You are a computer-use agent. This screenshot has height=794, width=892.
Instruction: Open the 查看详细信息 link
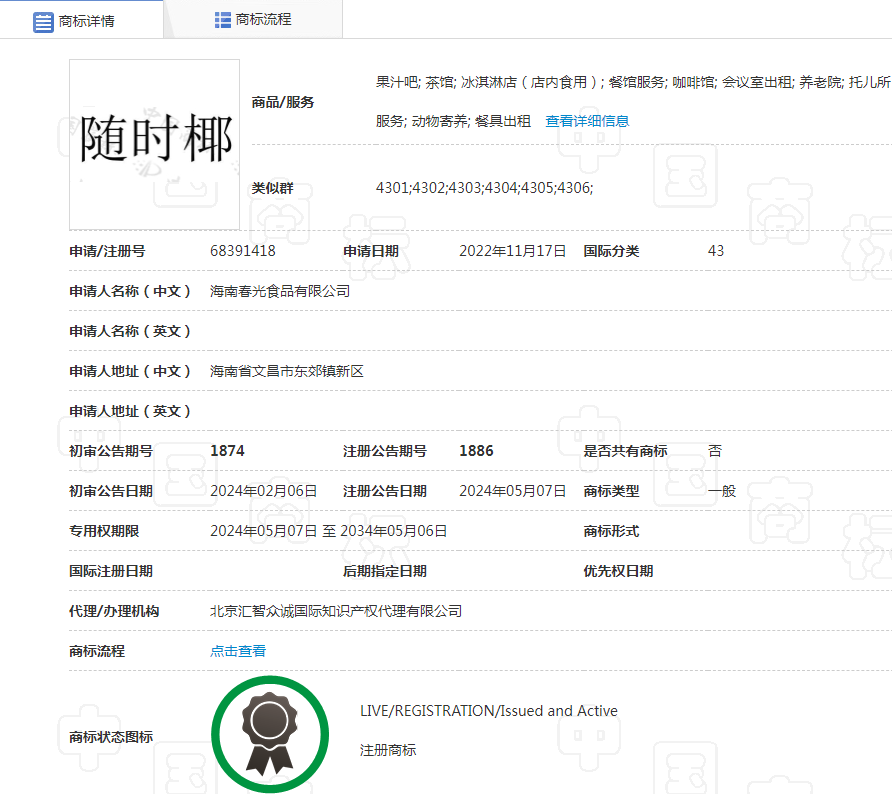587,121
